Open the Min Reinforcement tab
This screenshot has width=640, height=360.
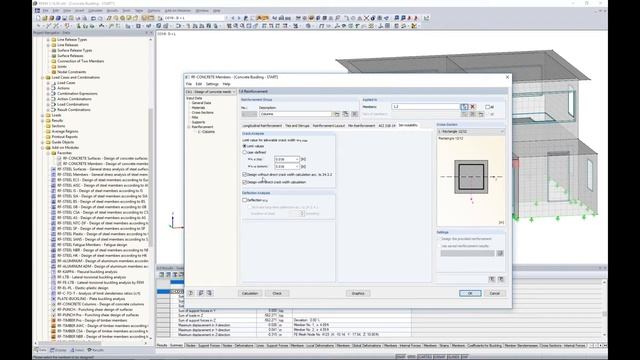[x=361, y=126]
